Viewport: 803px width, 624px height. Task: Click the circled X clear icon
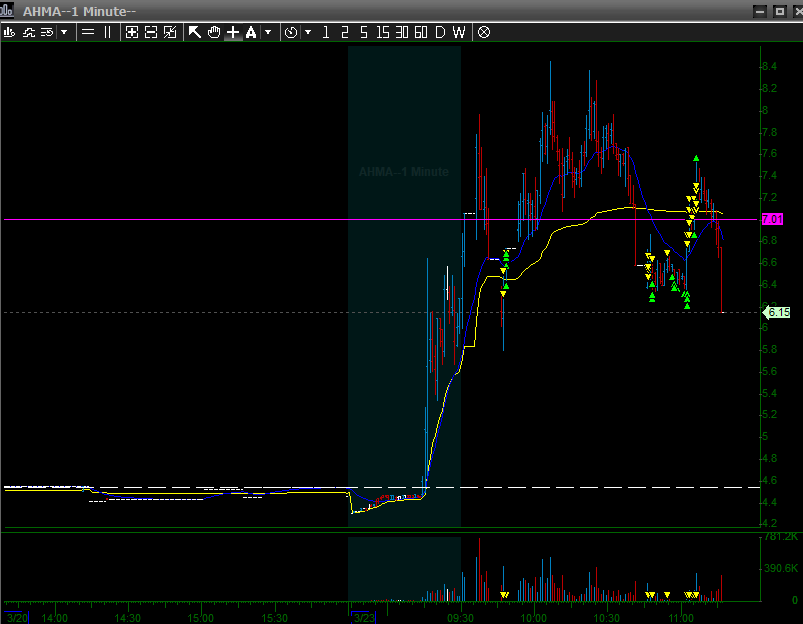click(x=484, y=32)
